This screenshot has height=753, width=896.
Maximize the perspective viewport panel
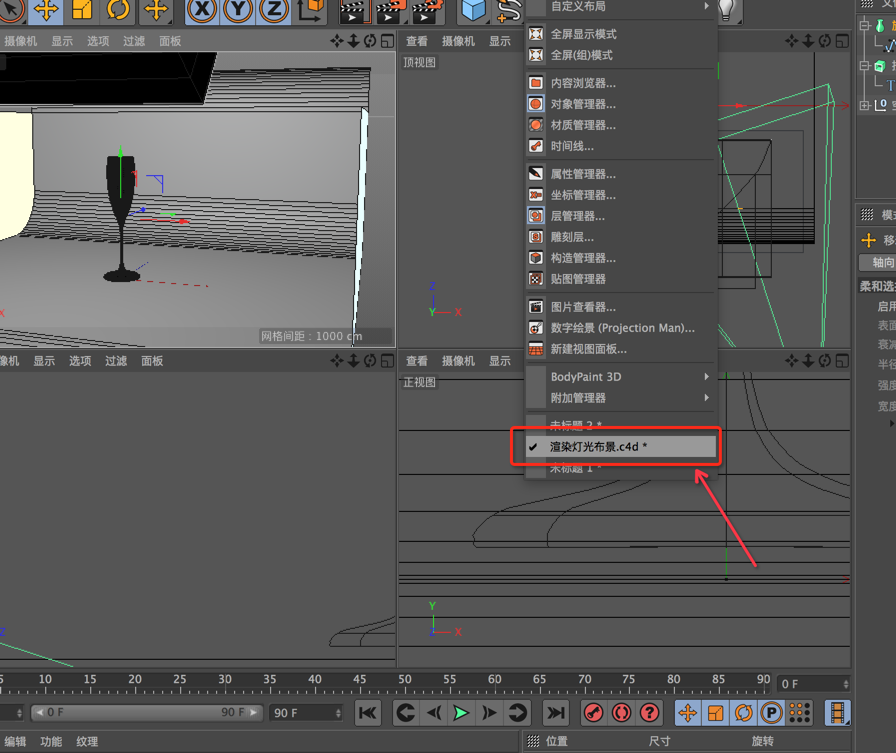click(x=387, y=41)
